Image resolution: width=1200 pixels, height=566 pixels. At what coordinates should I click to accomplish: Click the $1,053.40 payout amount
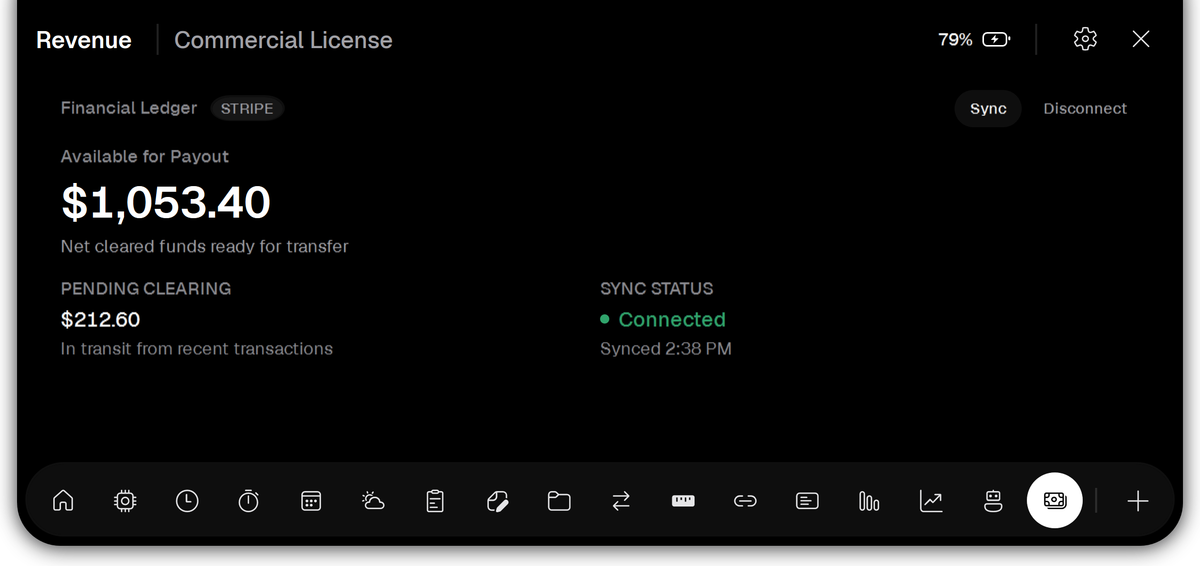coord(166,202)
